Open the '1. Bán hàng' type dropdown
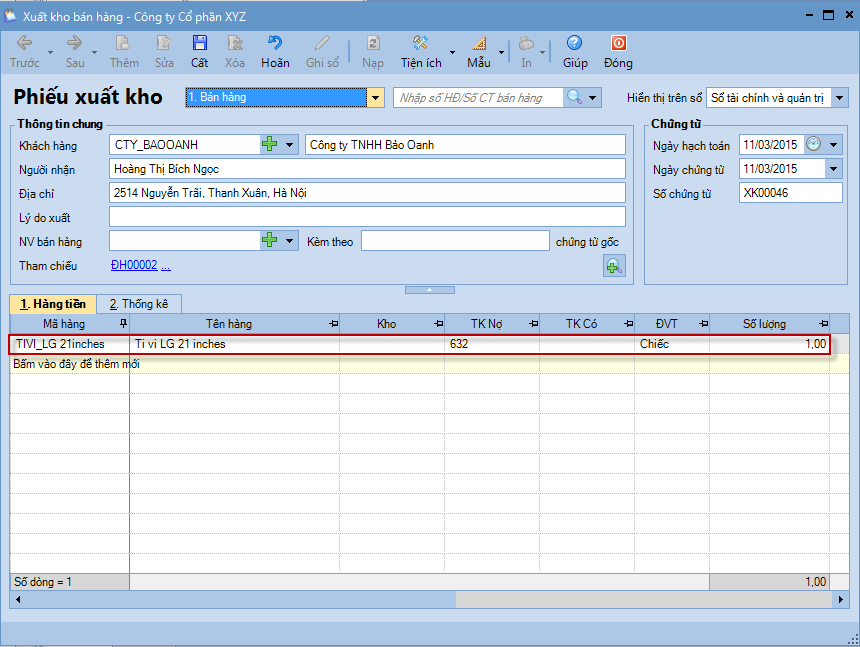Viewport: 860px width, 647px height. [x=376, y=97]
